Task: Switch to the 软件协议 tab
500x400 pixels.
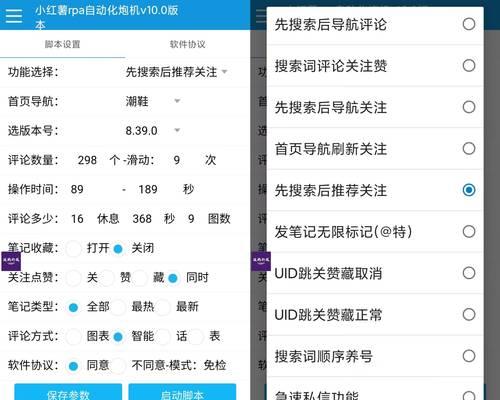Action: click(188, 44)
